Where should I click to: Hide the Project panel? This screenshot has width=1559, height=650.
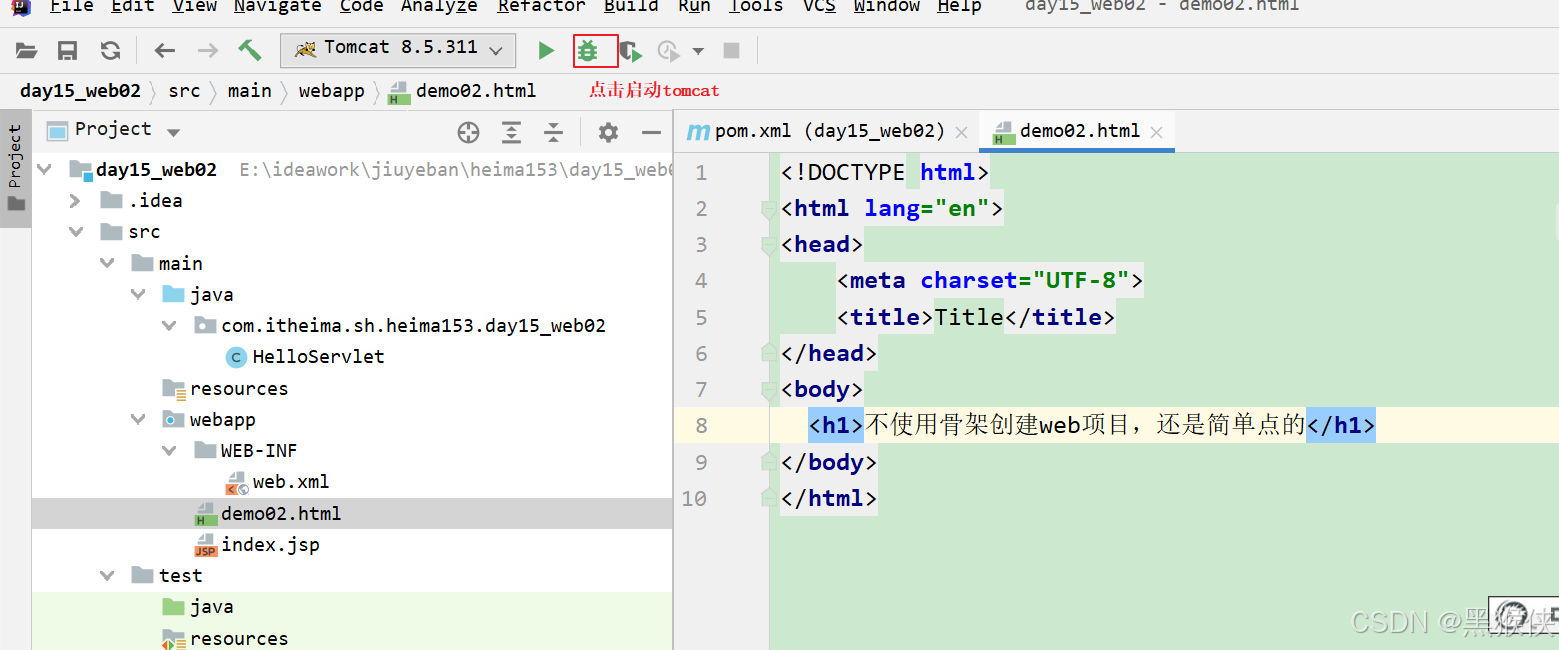[x=651, y=131]
